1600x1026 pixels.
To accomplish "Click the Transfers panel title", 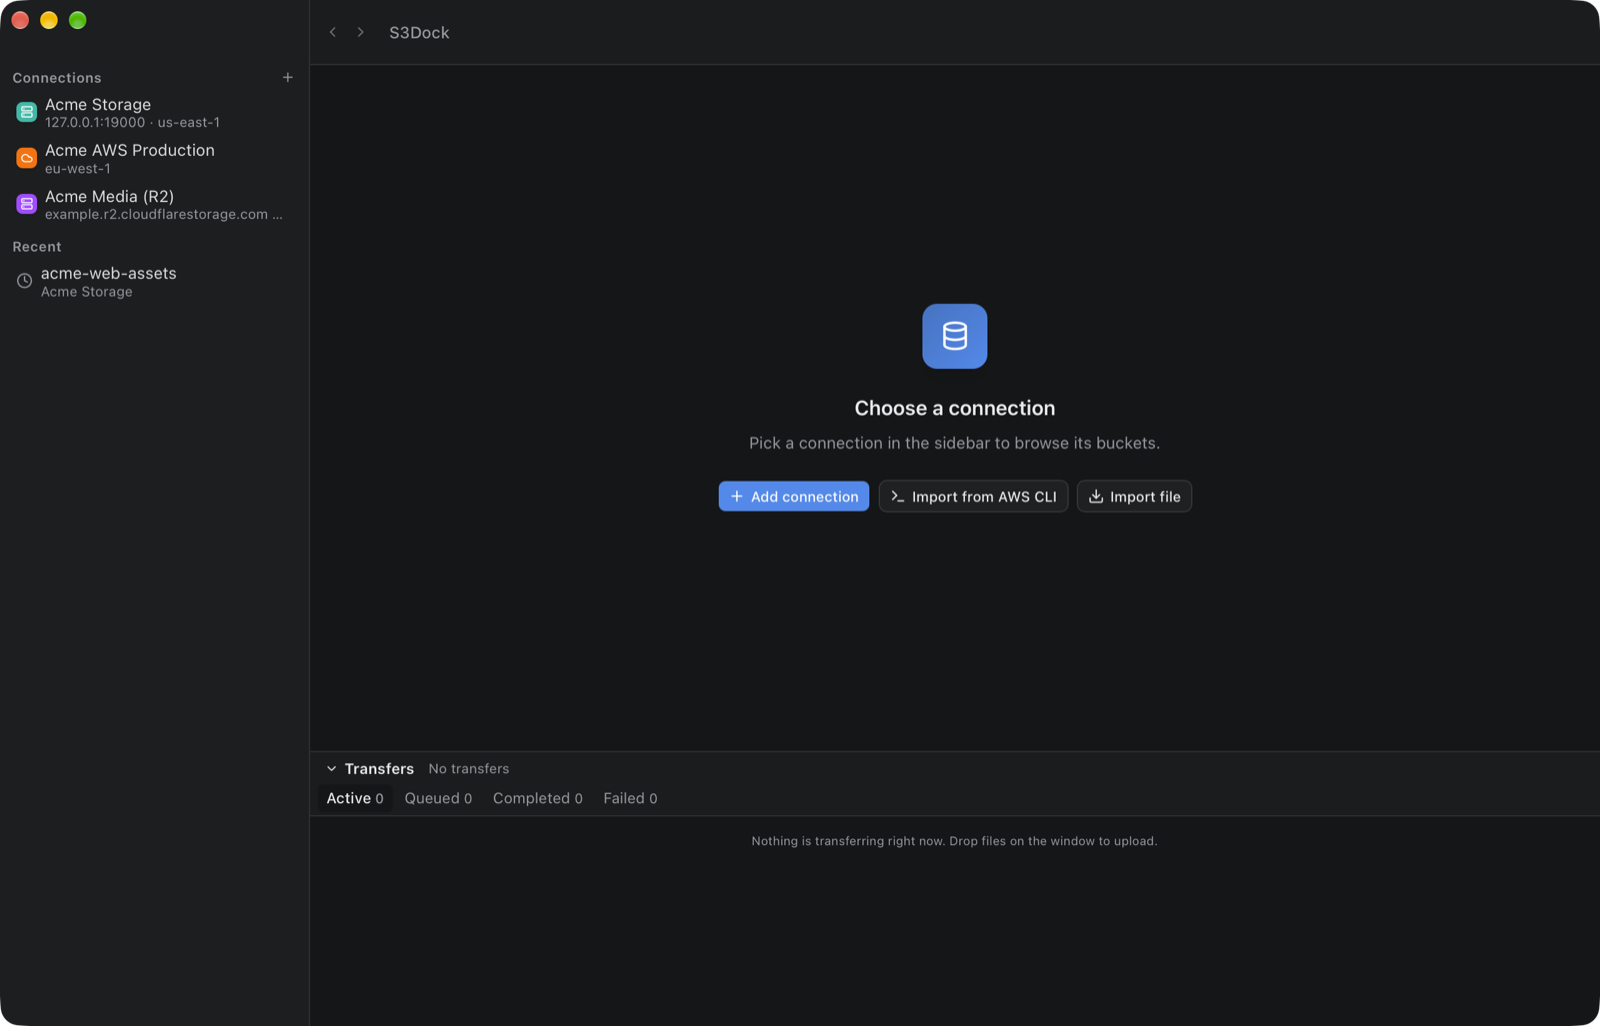I will [x=379, y=769].
